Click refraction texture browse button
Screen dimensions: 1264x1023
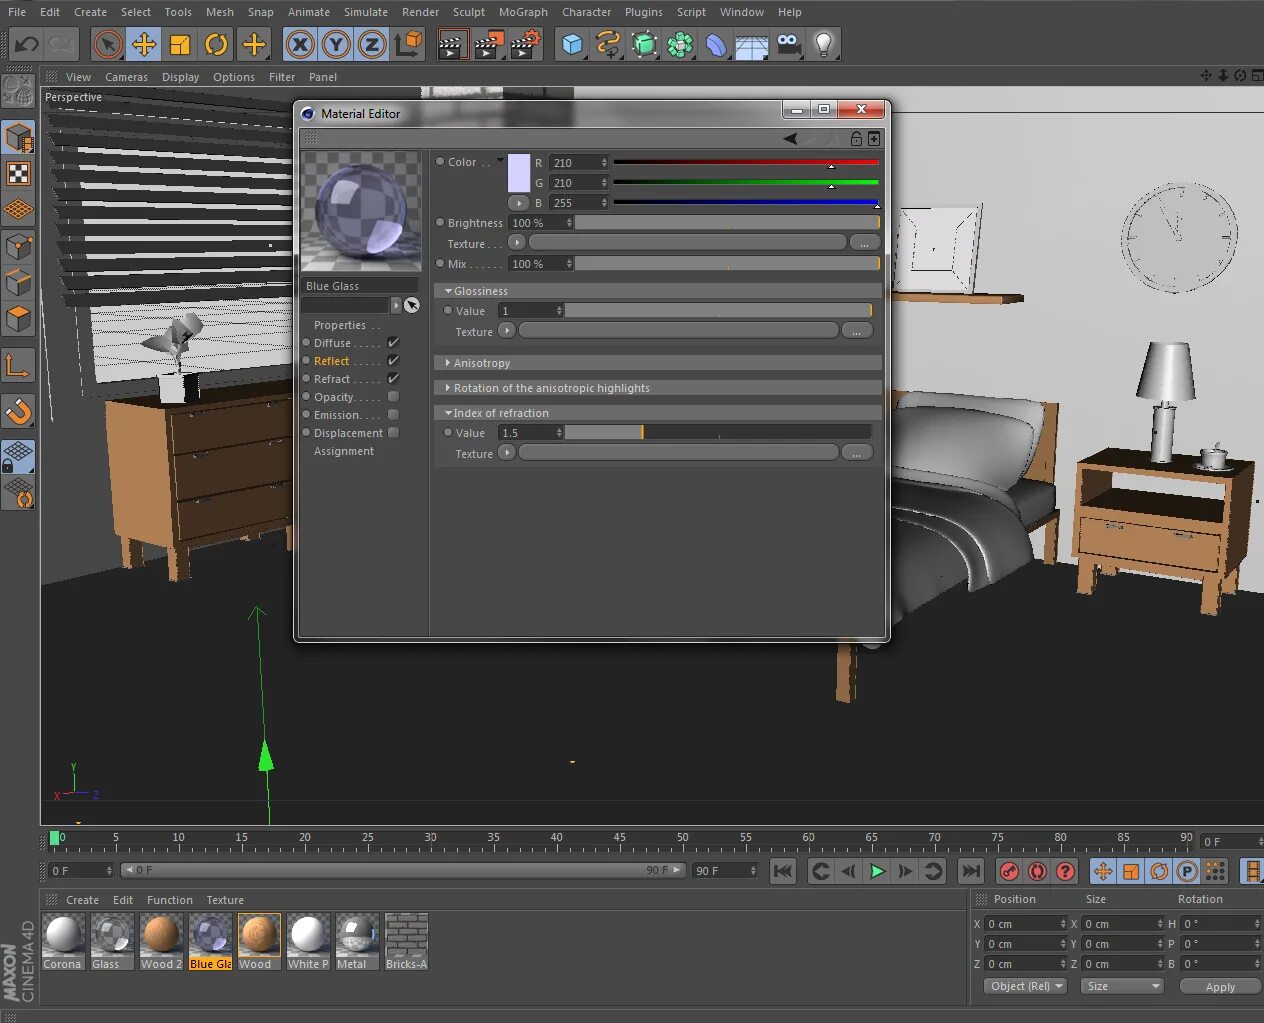tap(857, 453)
